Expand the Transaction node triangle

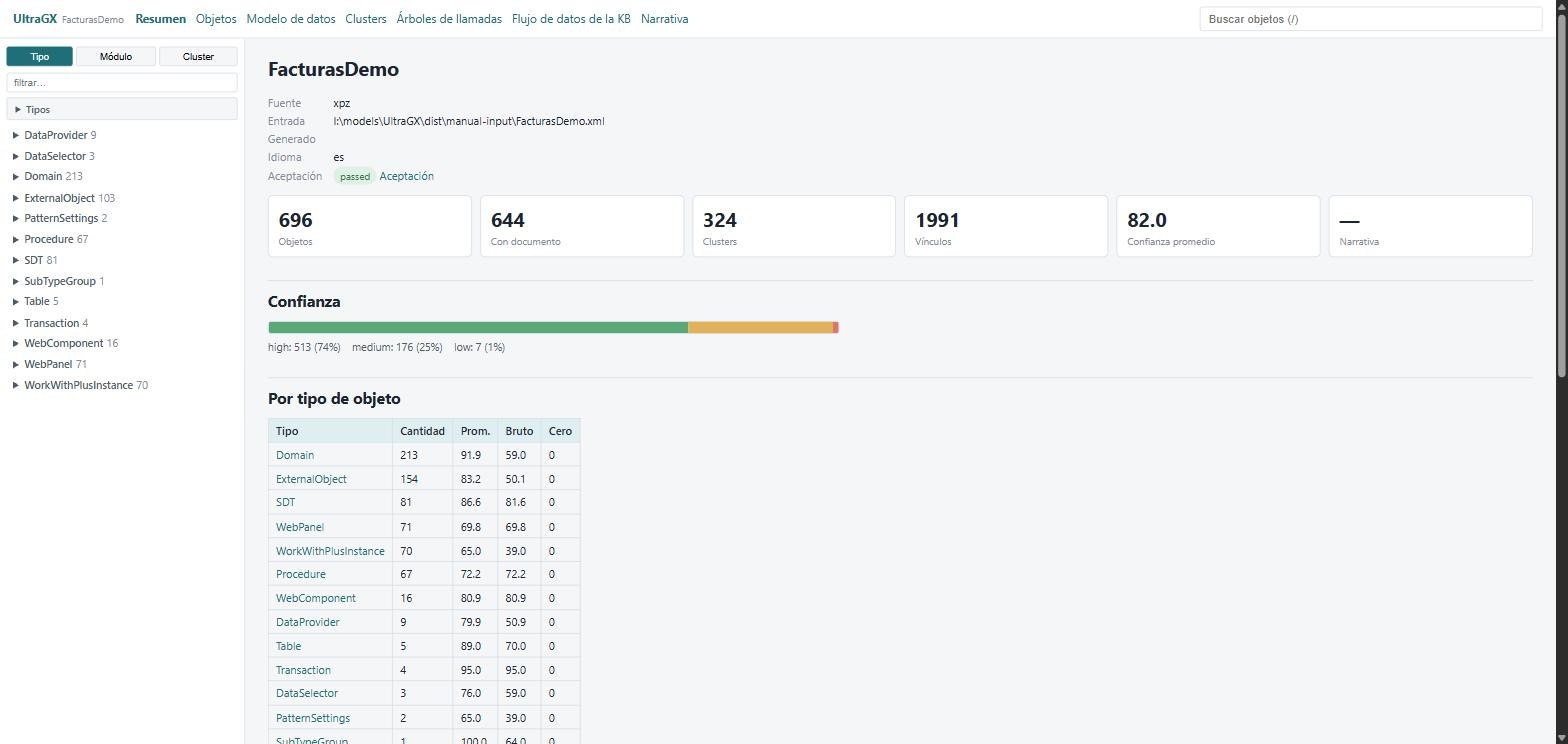coord(16,323)
